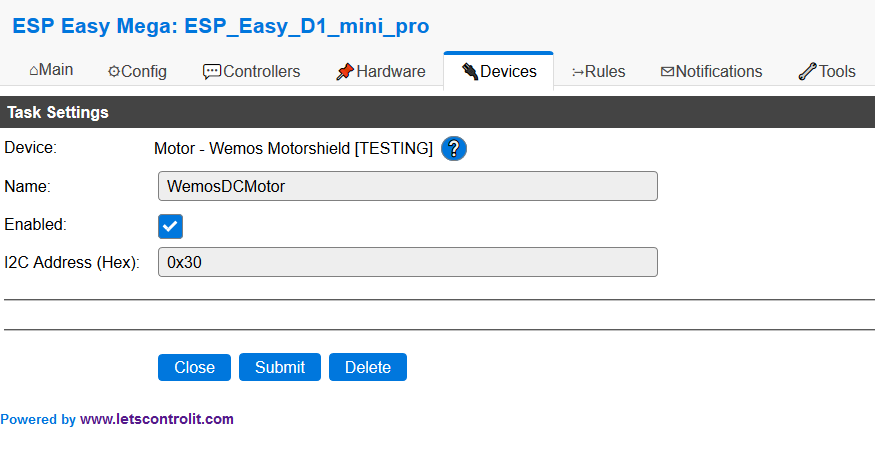Open the Tools tab
The height and width of the screenshot is (451, 875).
pyautogui.click(x=827, y=71)
